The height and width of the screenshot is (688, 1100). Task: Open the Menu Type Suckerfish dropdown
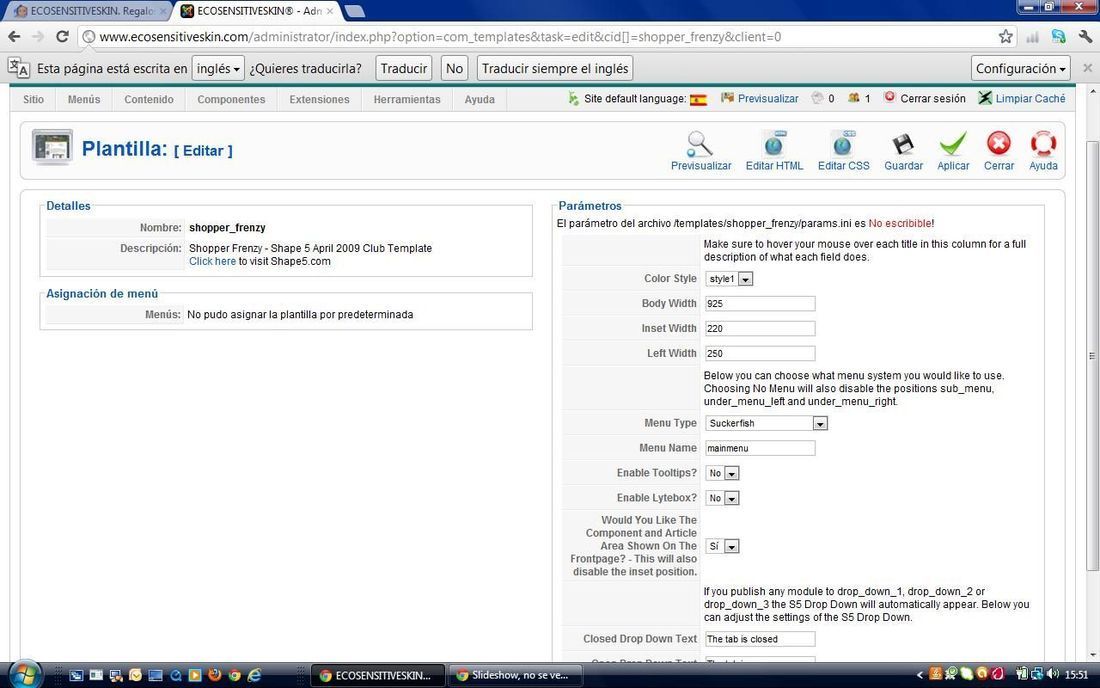pos(767,423)
